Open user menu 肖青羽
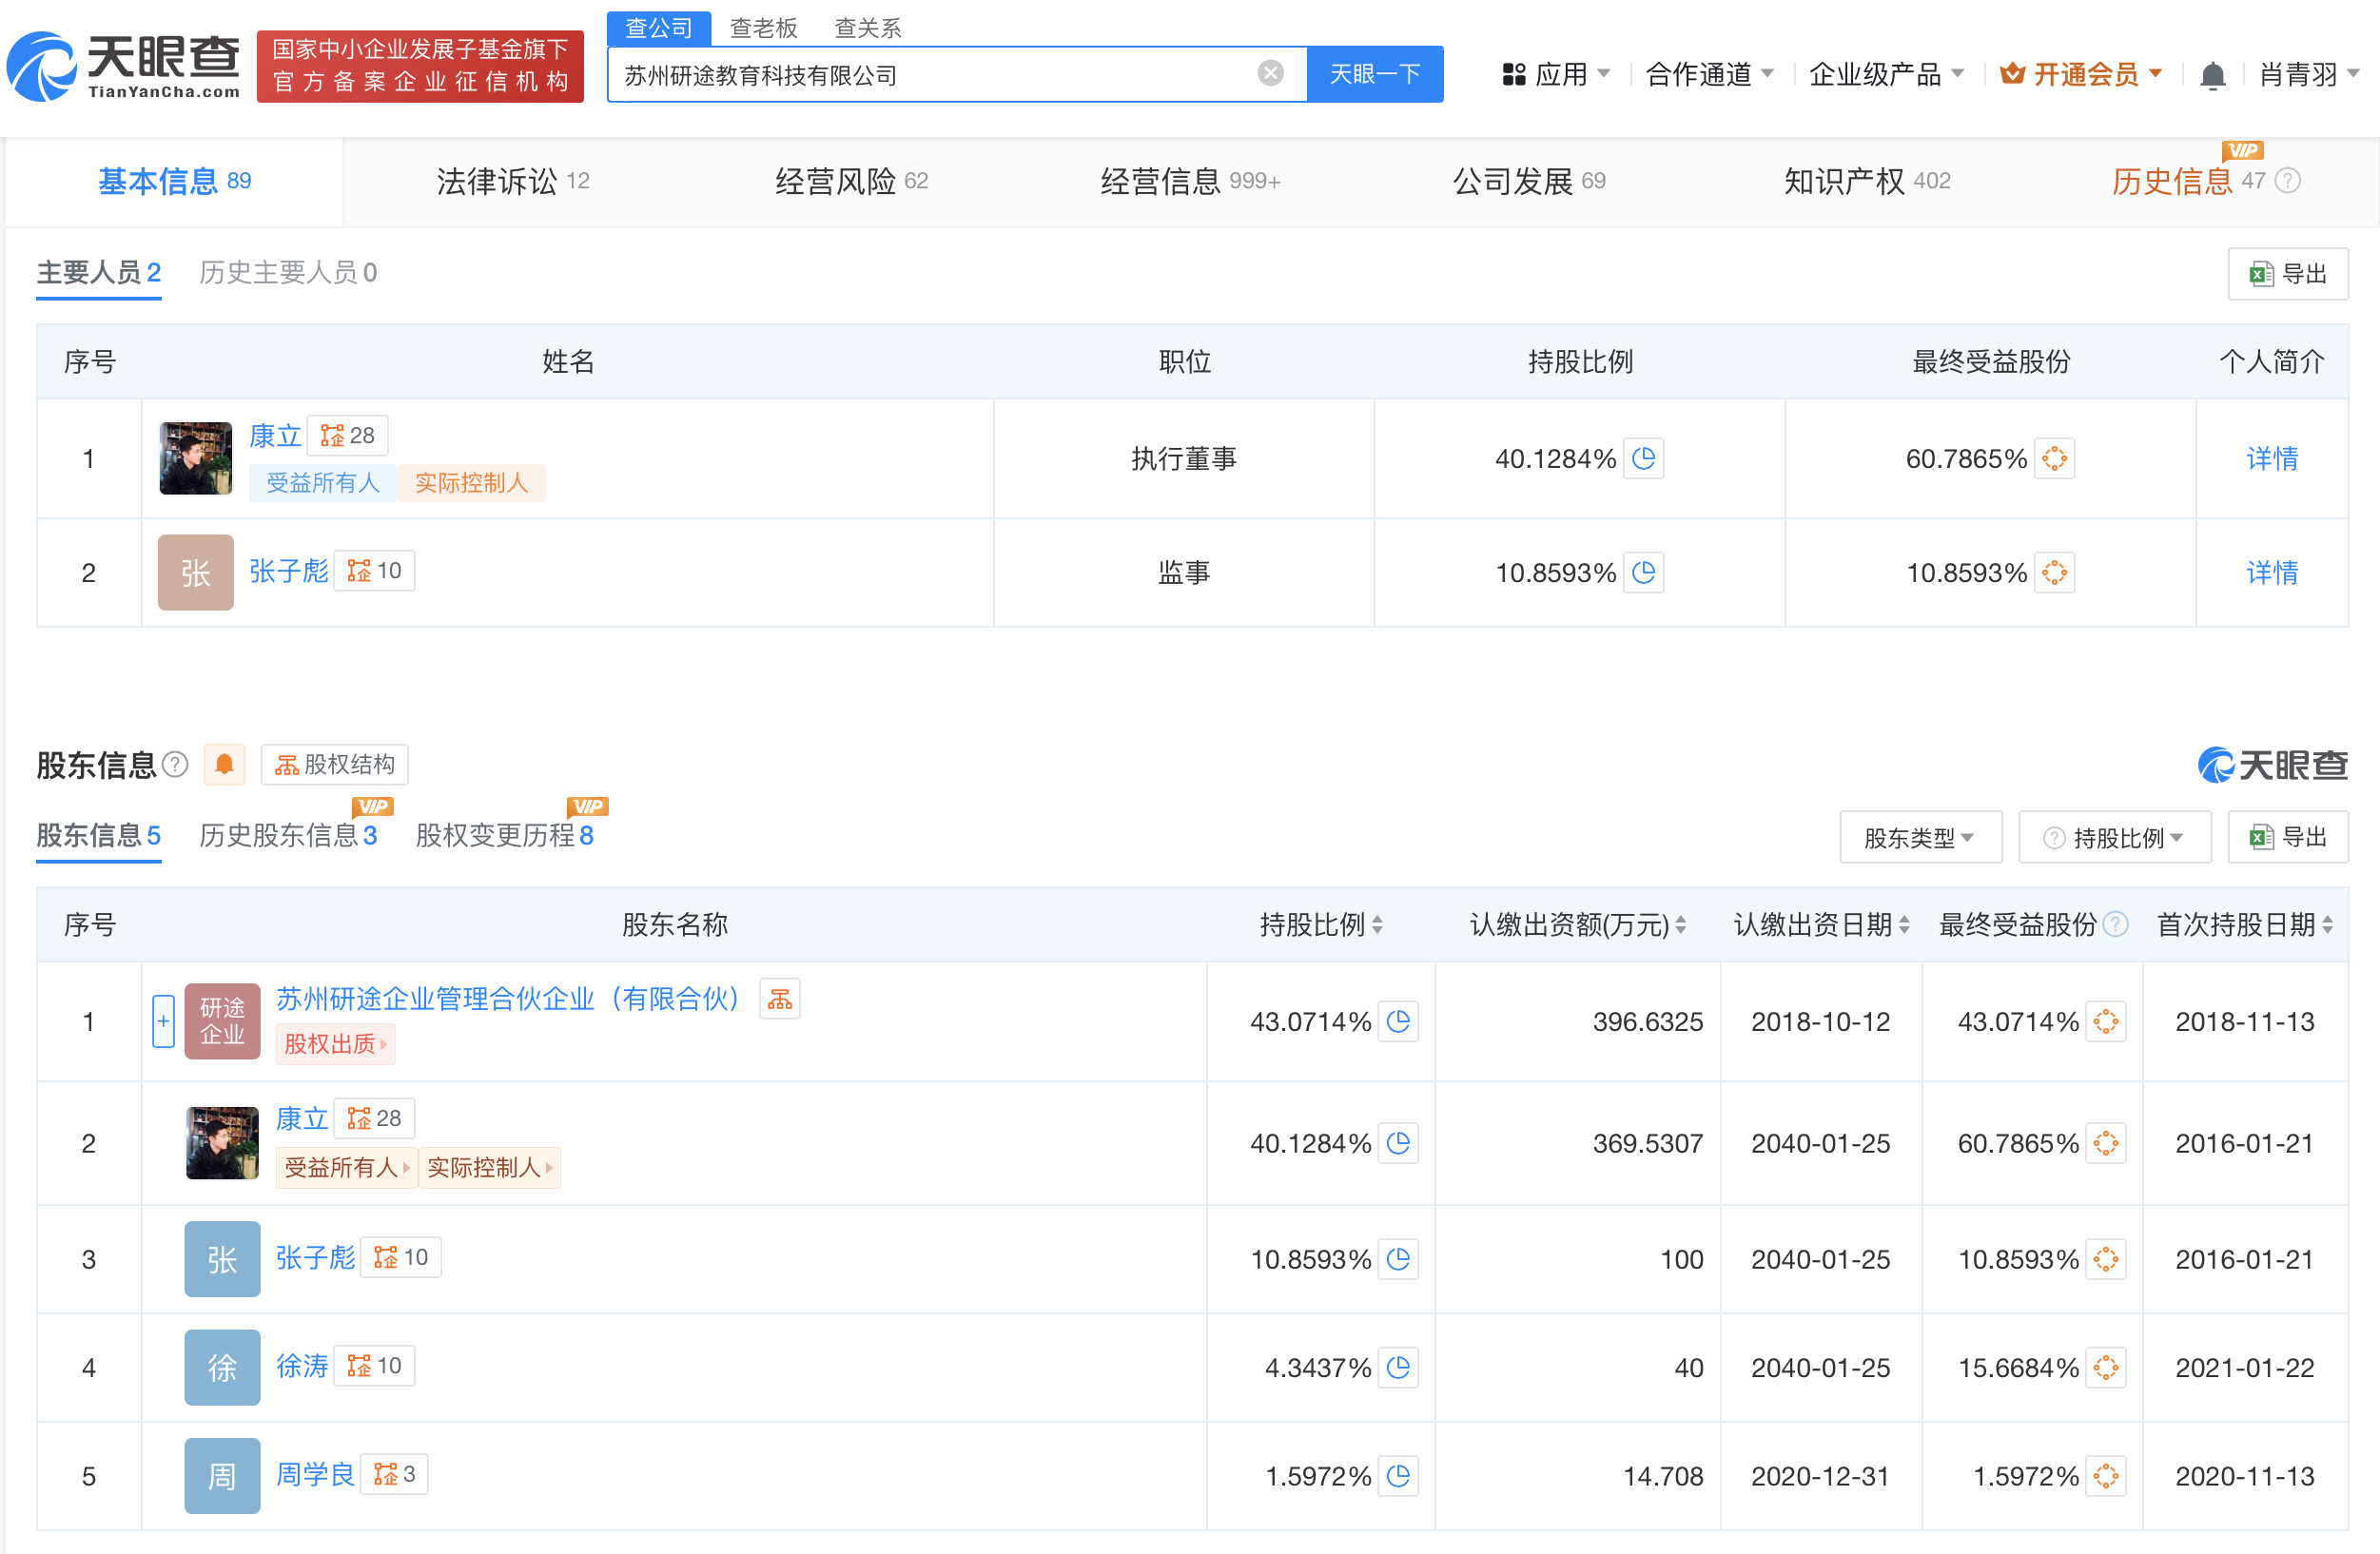The image size is (2380, 1554). [2308, 74]
